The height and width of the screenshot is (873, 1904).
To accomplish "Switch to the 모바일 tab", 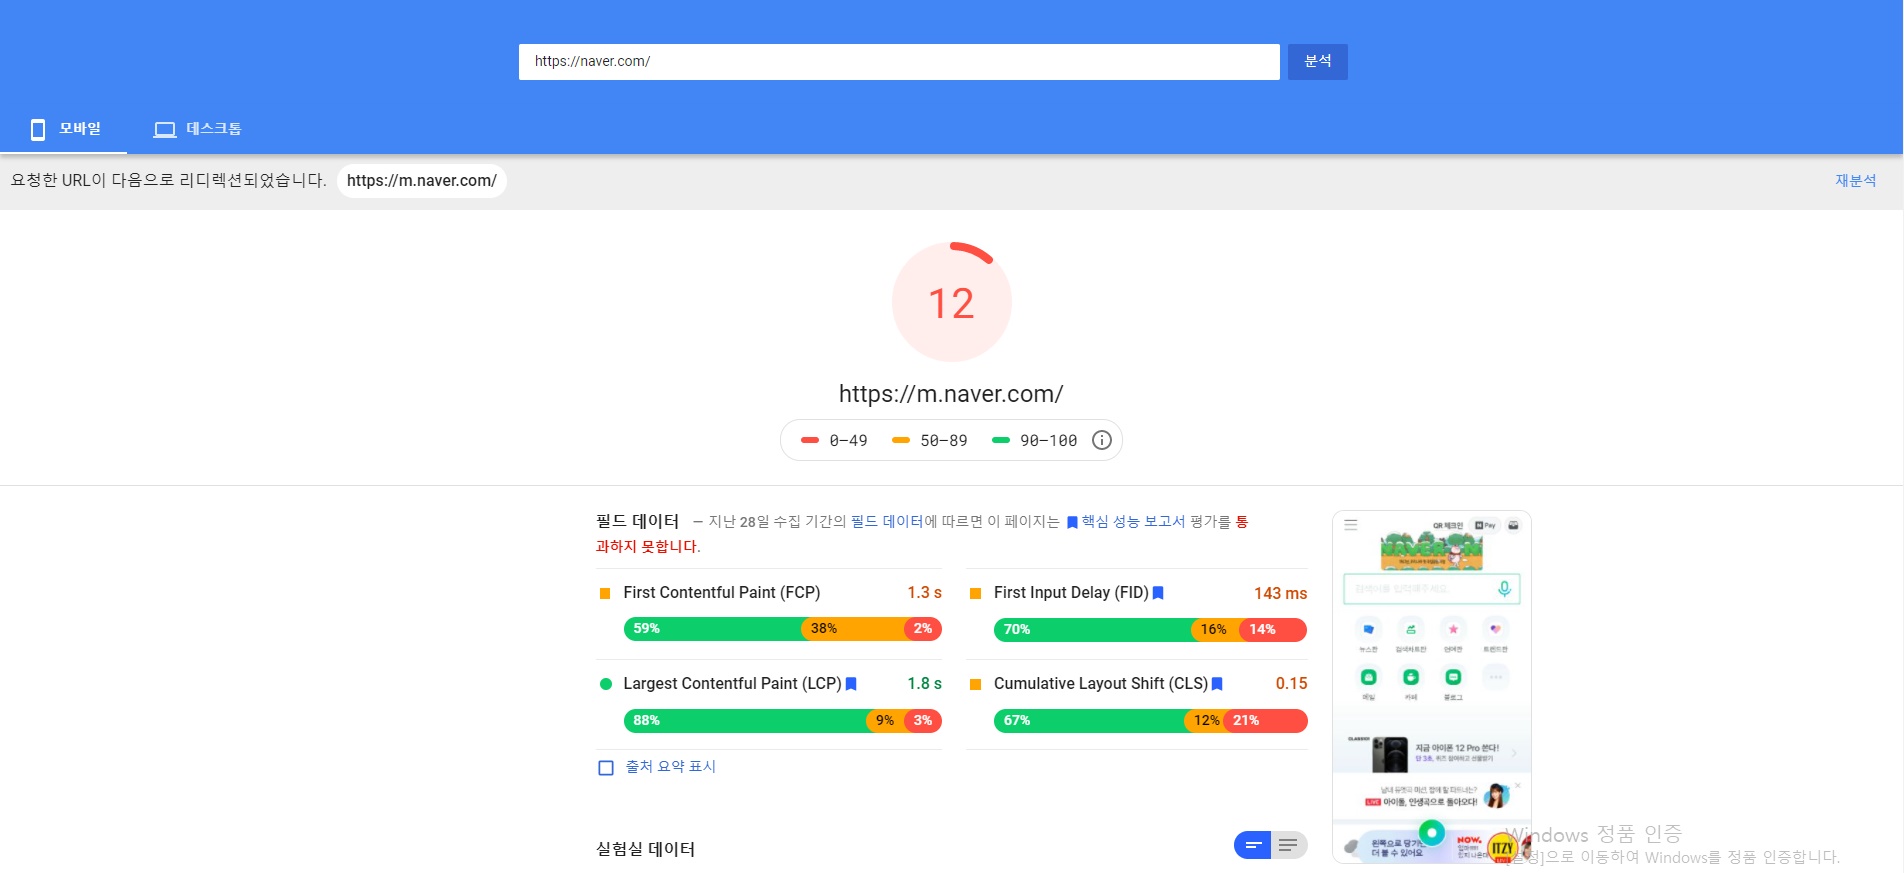I will (x=64, y=129).
